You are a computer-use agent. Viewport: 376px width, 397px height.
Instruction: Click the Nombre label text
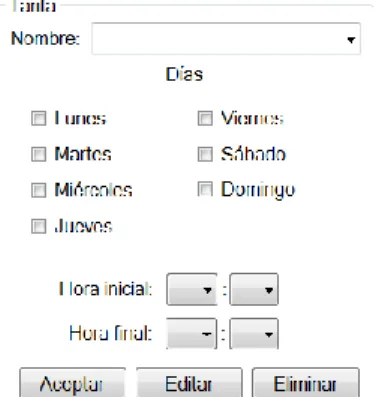(46, 38)
